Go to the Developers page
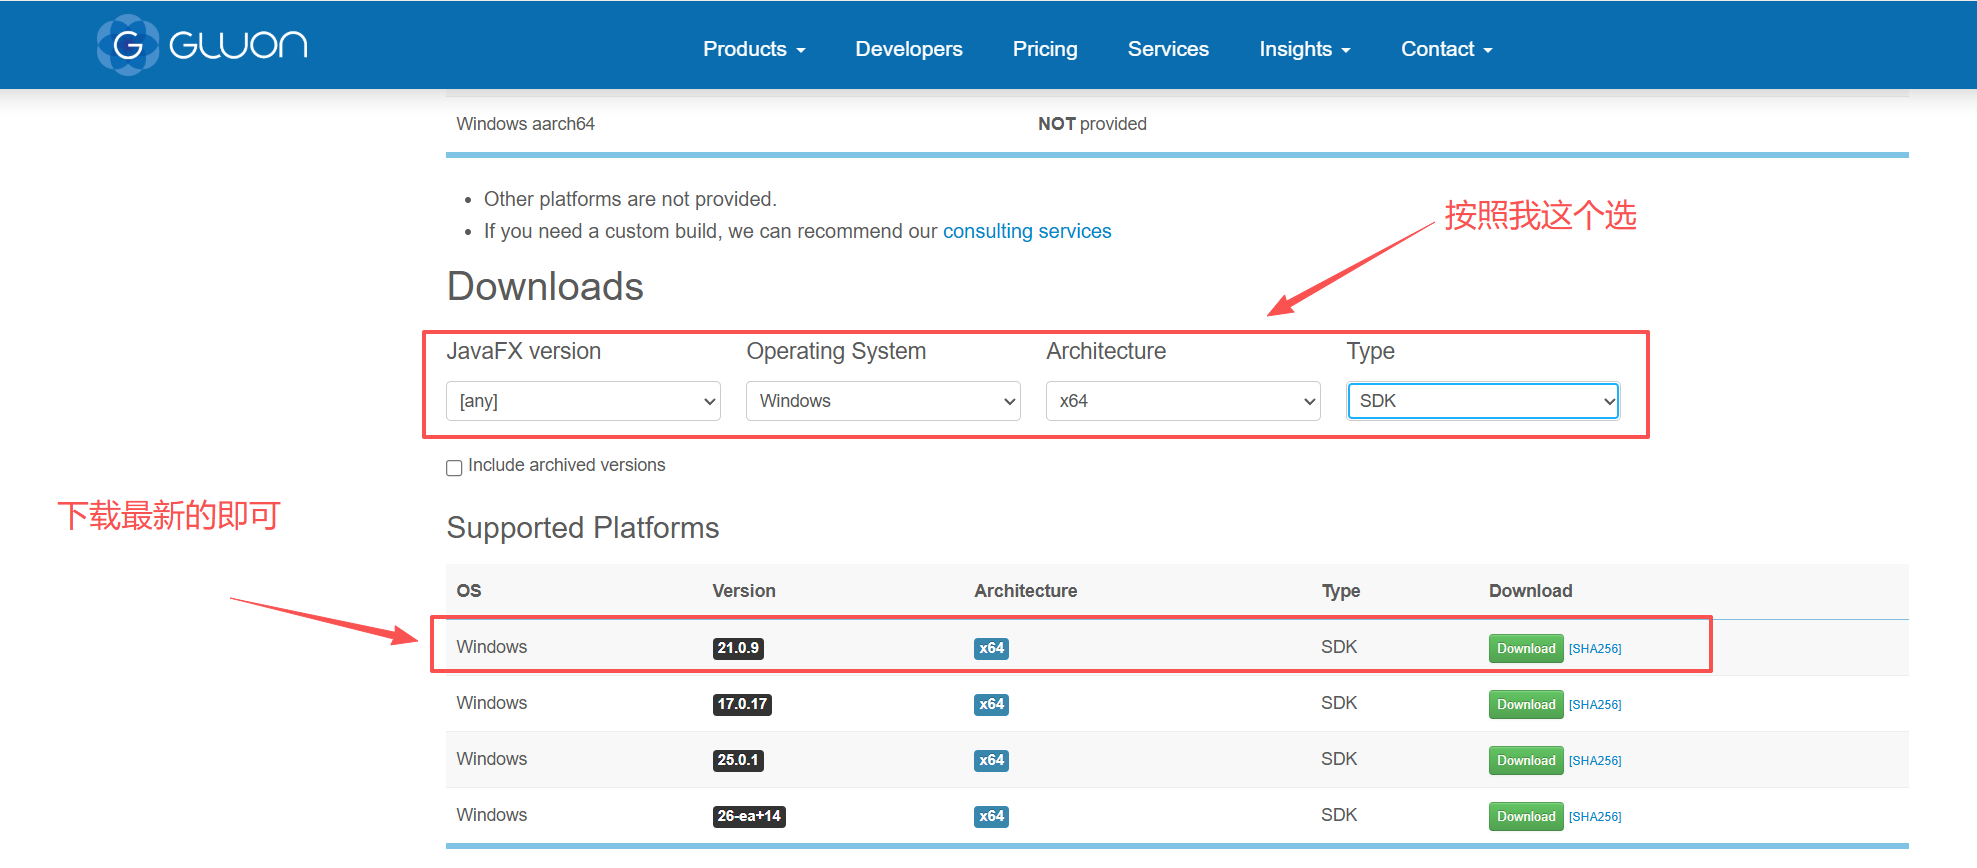 point(909,49)
